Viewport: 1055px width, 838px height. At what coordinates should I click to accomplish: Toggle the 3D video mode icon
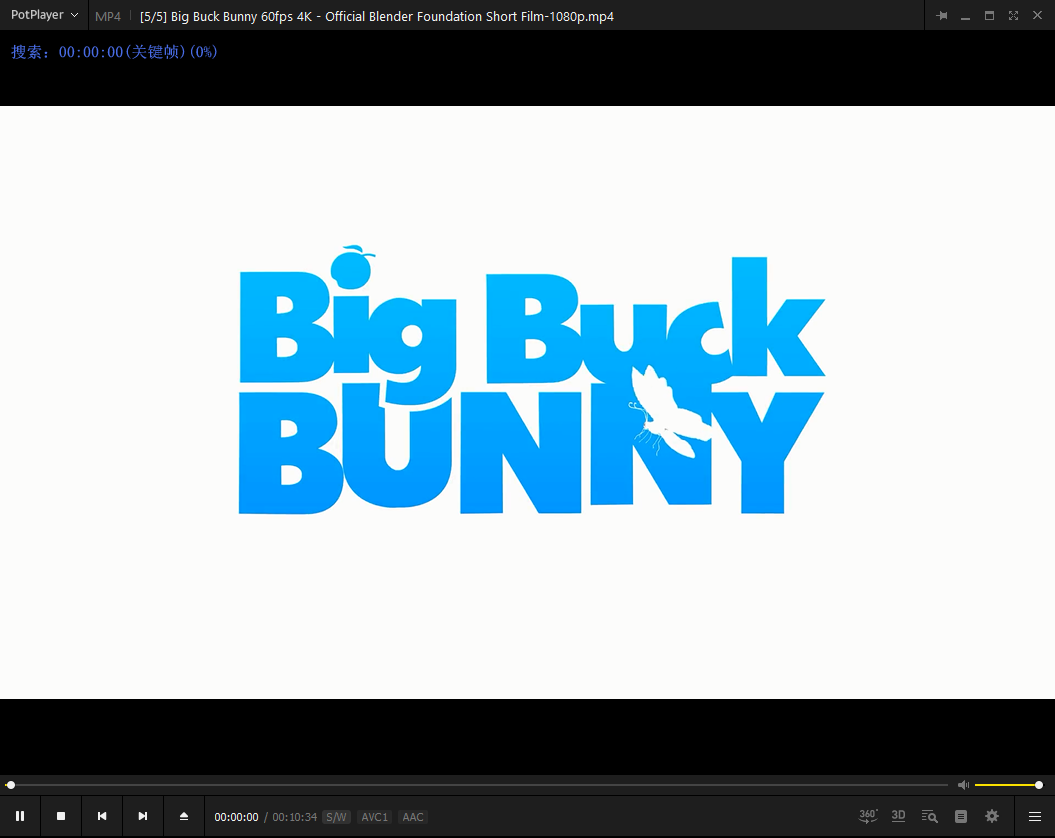click(898, 816)
